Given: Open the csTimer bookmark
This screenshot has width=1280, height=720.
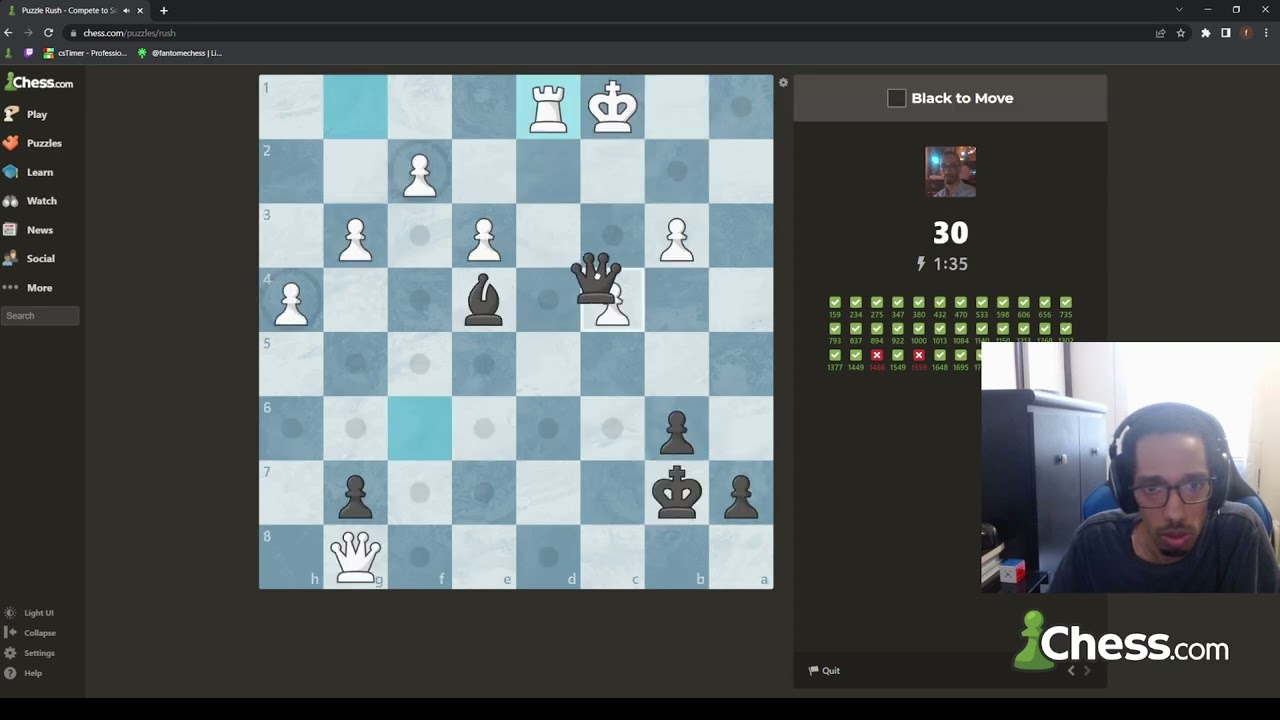Looking at the screenshot, I should pos(85,53).
